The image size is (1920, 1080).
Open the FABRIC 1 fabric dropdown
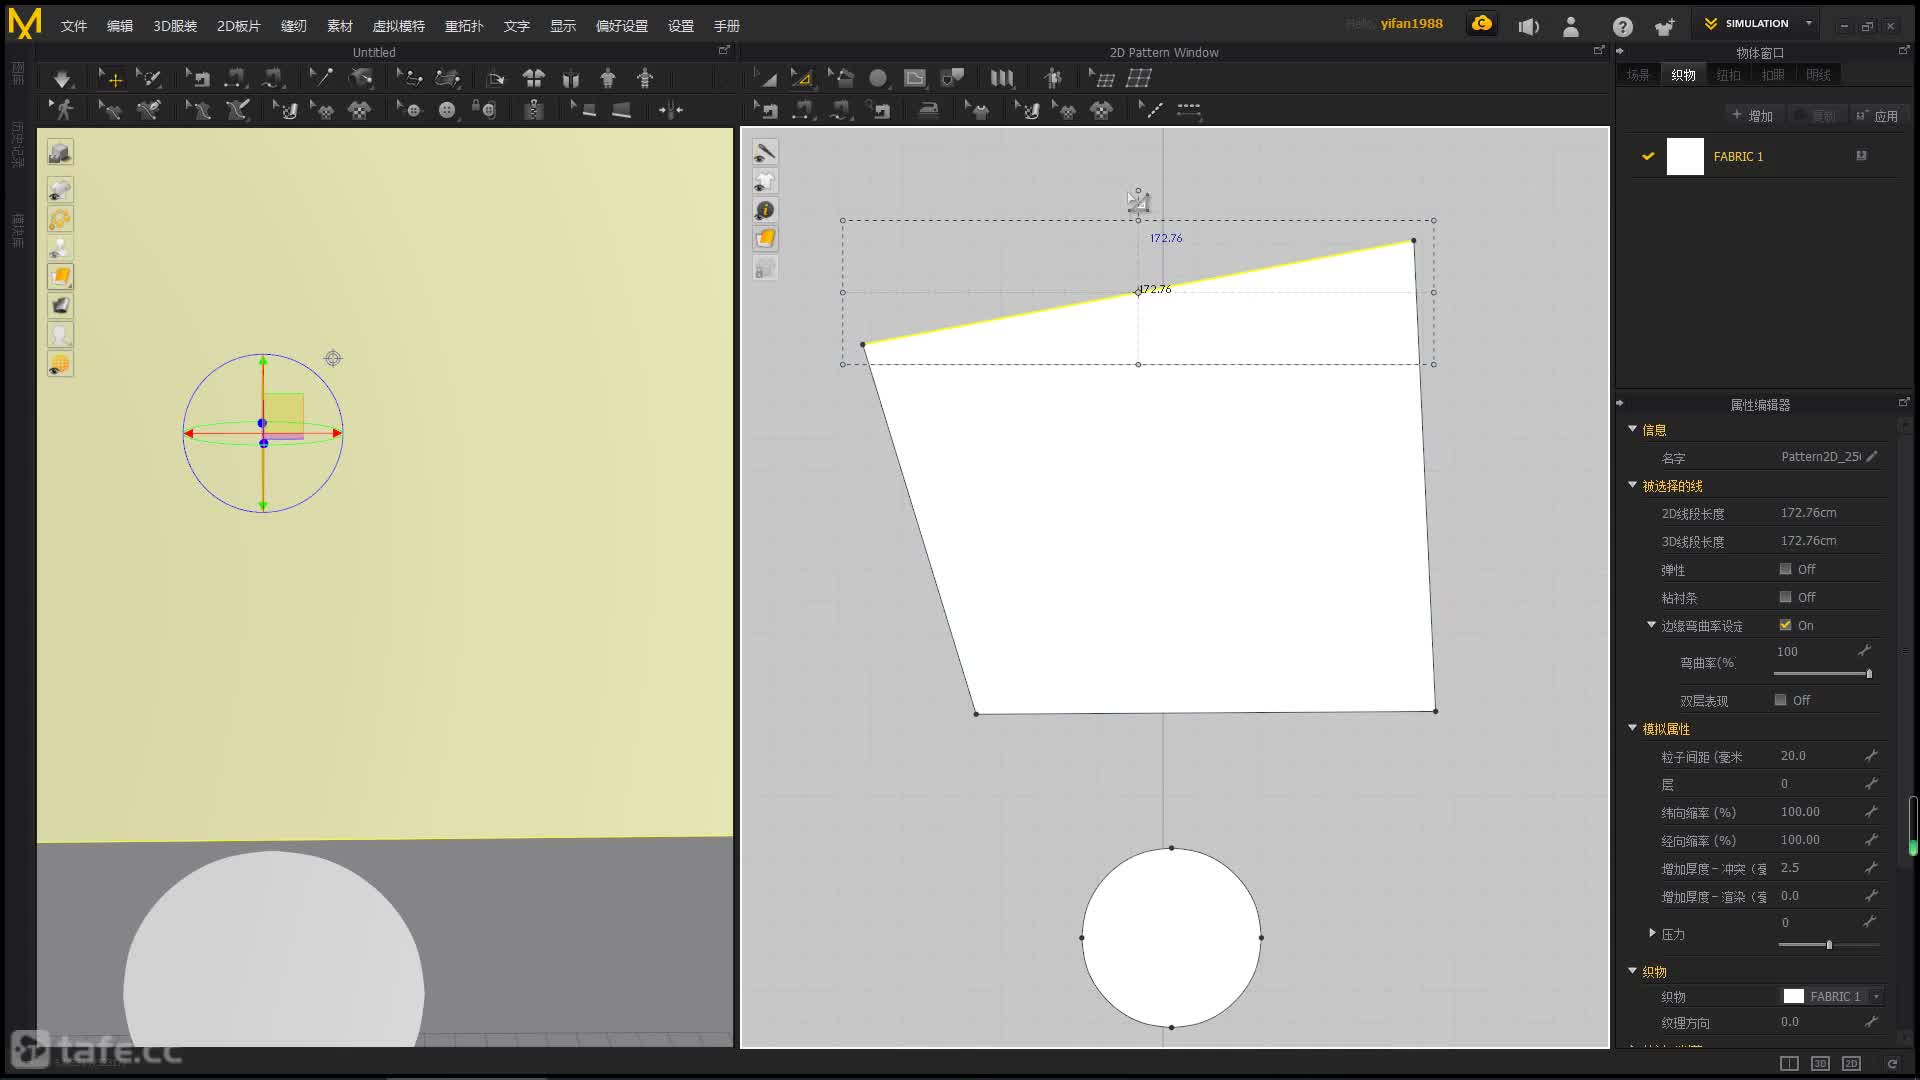coord(1877,996)
